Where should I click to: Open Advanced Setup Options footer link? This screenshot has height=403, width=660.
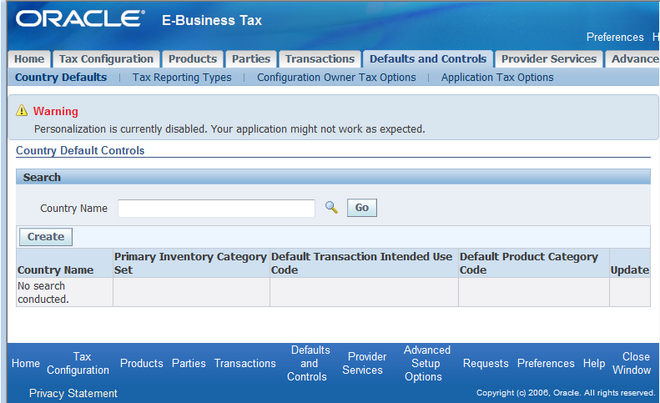click(x=425, y=363)
